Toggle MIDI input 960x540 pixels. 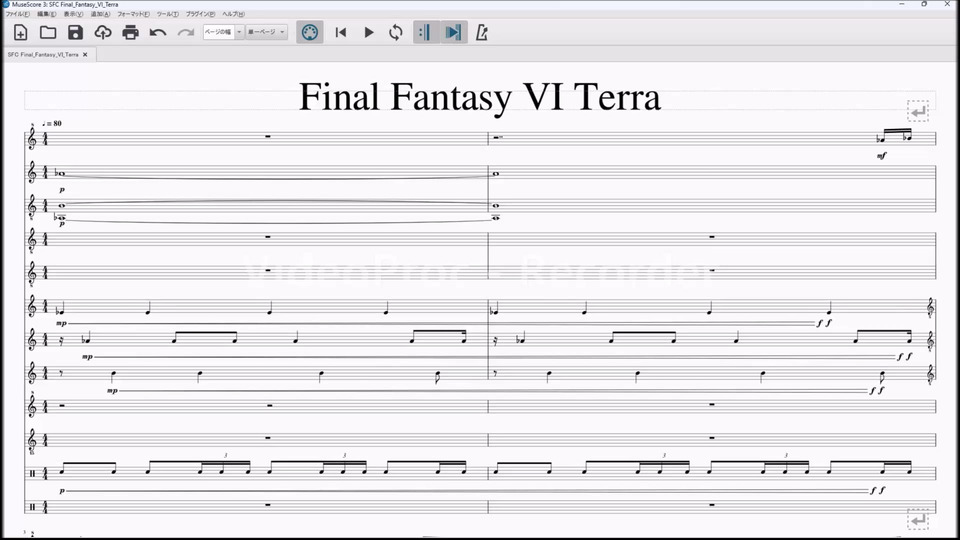(310, 32)
